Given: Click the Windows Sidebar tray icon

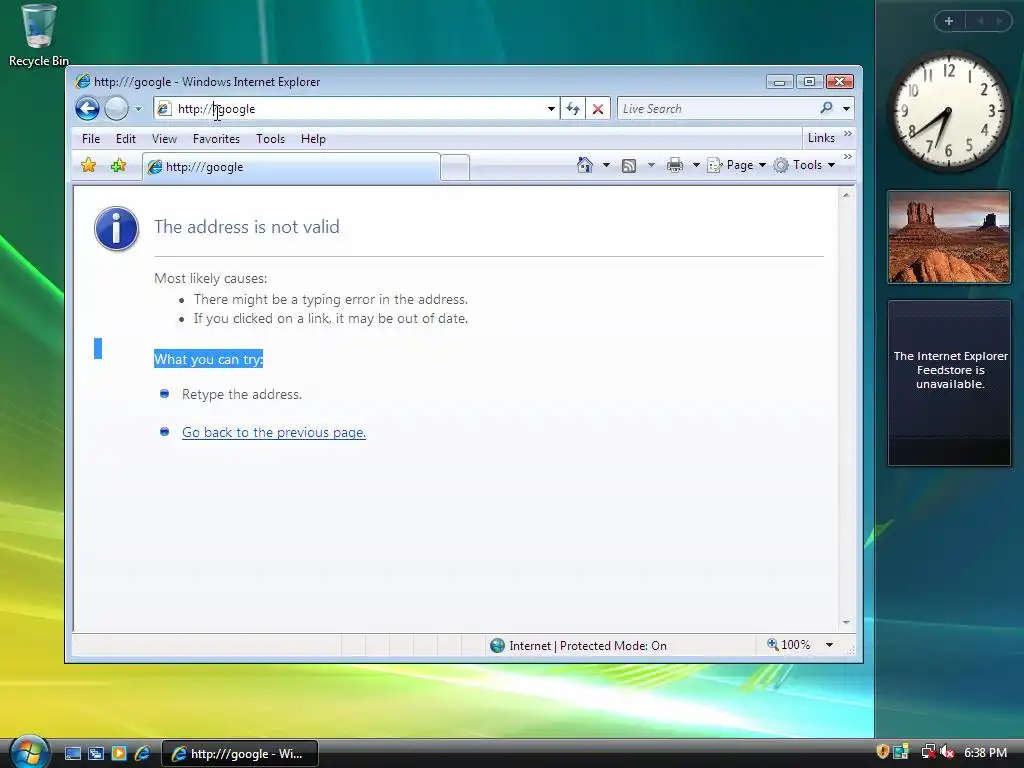Looking at the screenshot, I should (x=902, y=752).
